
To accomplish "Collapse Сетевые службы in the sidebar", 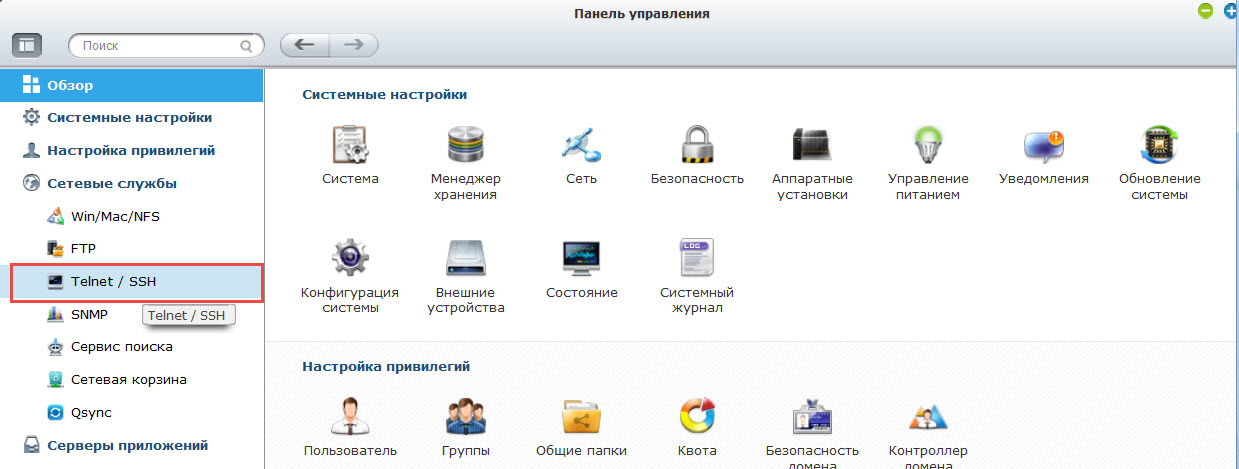I will [132, 183].
